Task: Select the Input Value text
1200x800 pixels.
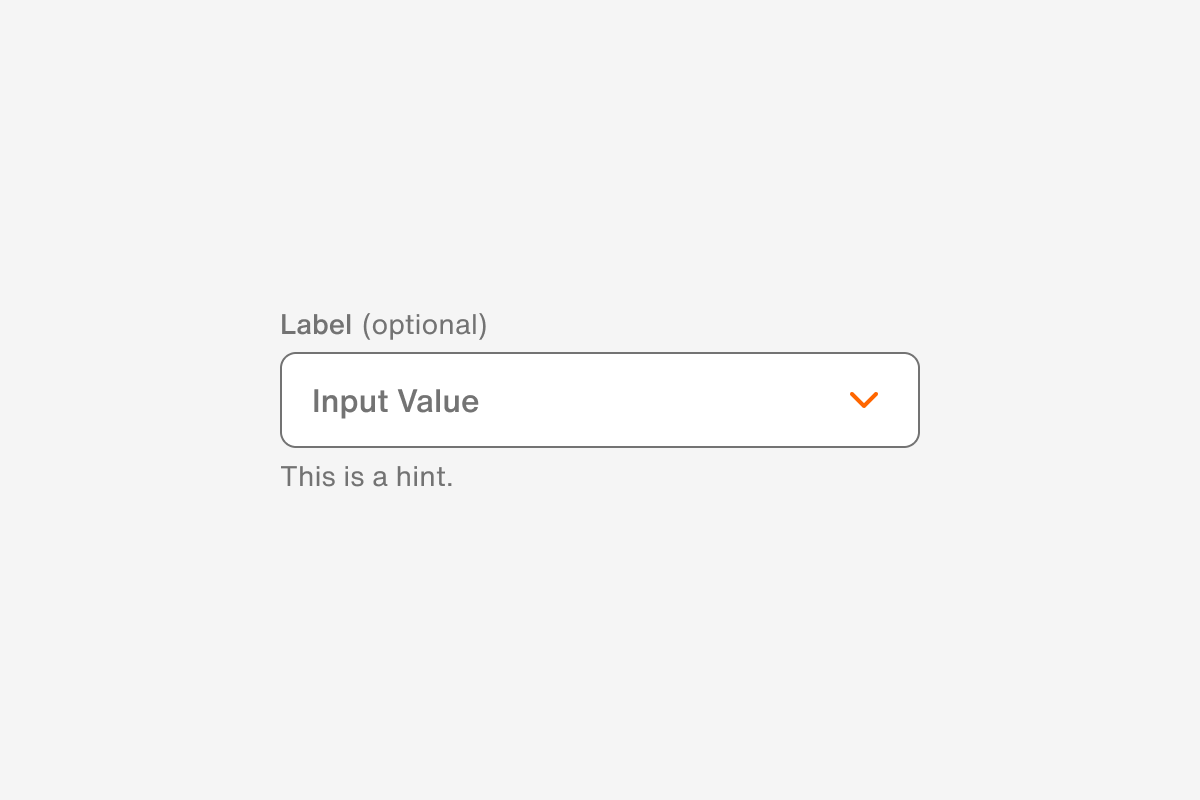Action: (x=395, y=400)
